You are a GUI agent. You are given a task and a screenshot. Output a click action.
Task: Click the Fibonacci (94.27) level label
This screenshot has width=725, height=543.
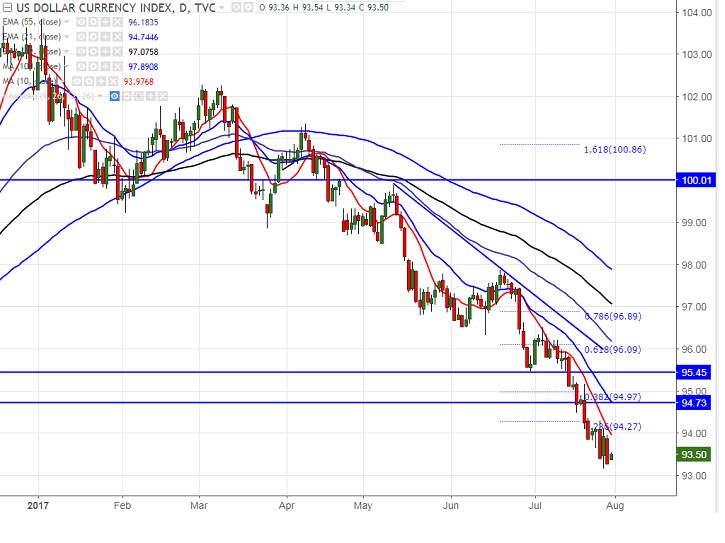point(617,426)
